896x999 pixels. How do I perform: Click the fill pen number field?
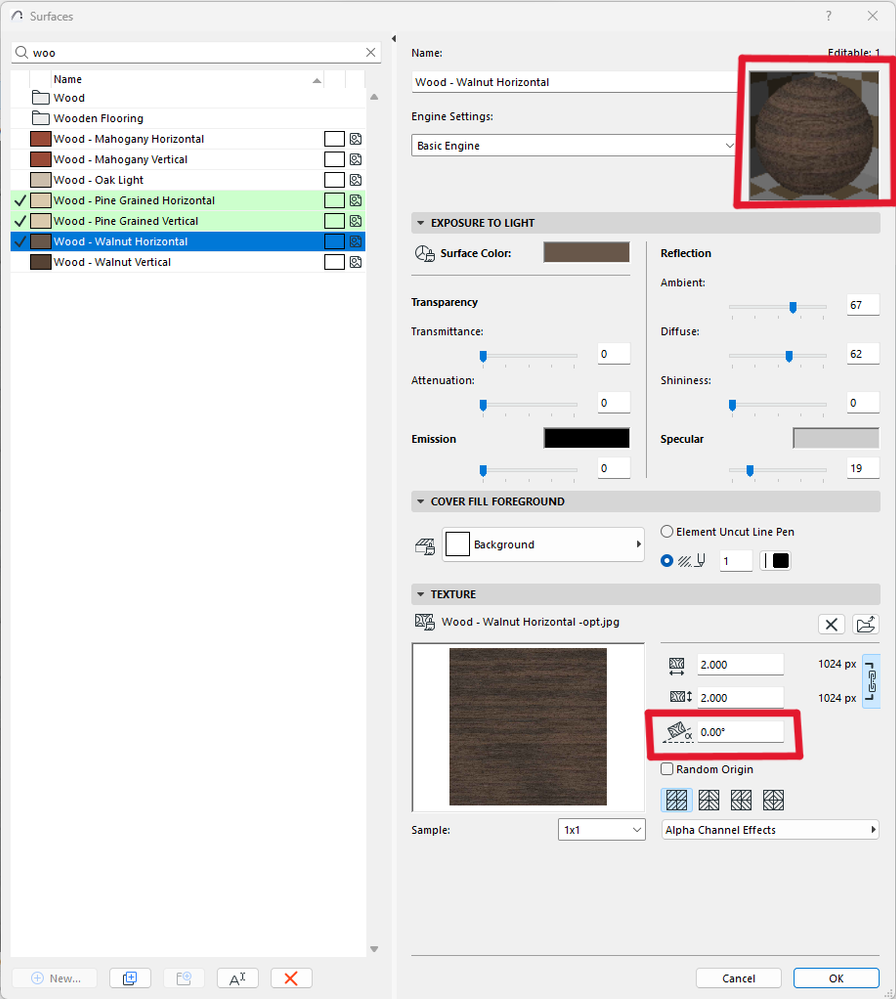point(736,561)
